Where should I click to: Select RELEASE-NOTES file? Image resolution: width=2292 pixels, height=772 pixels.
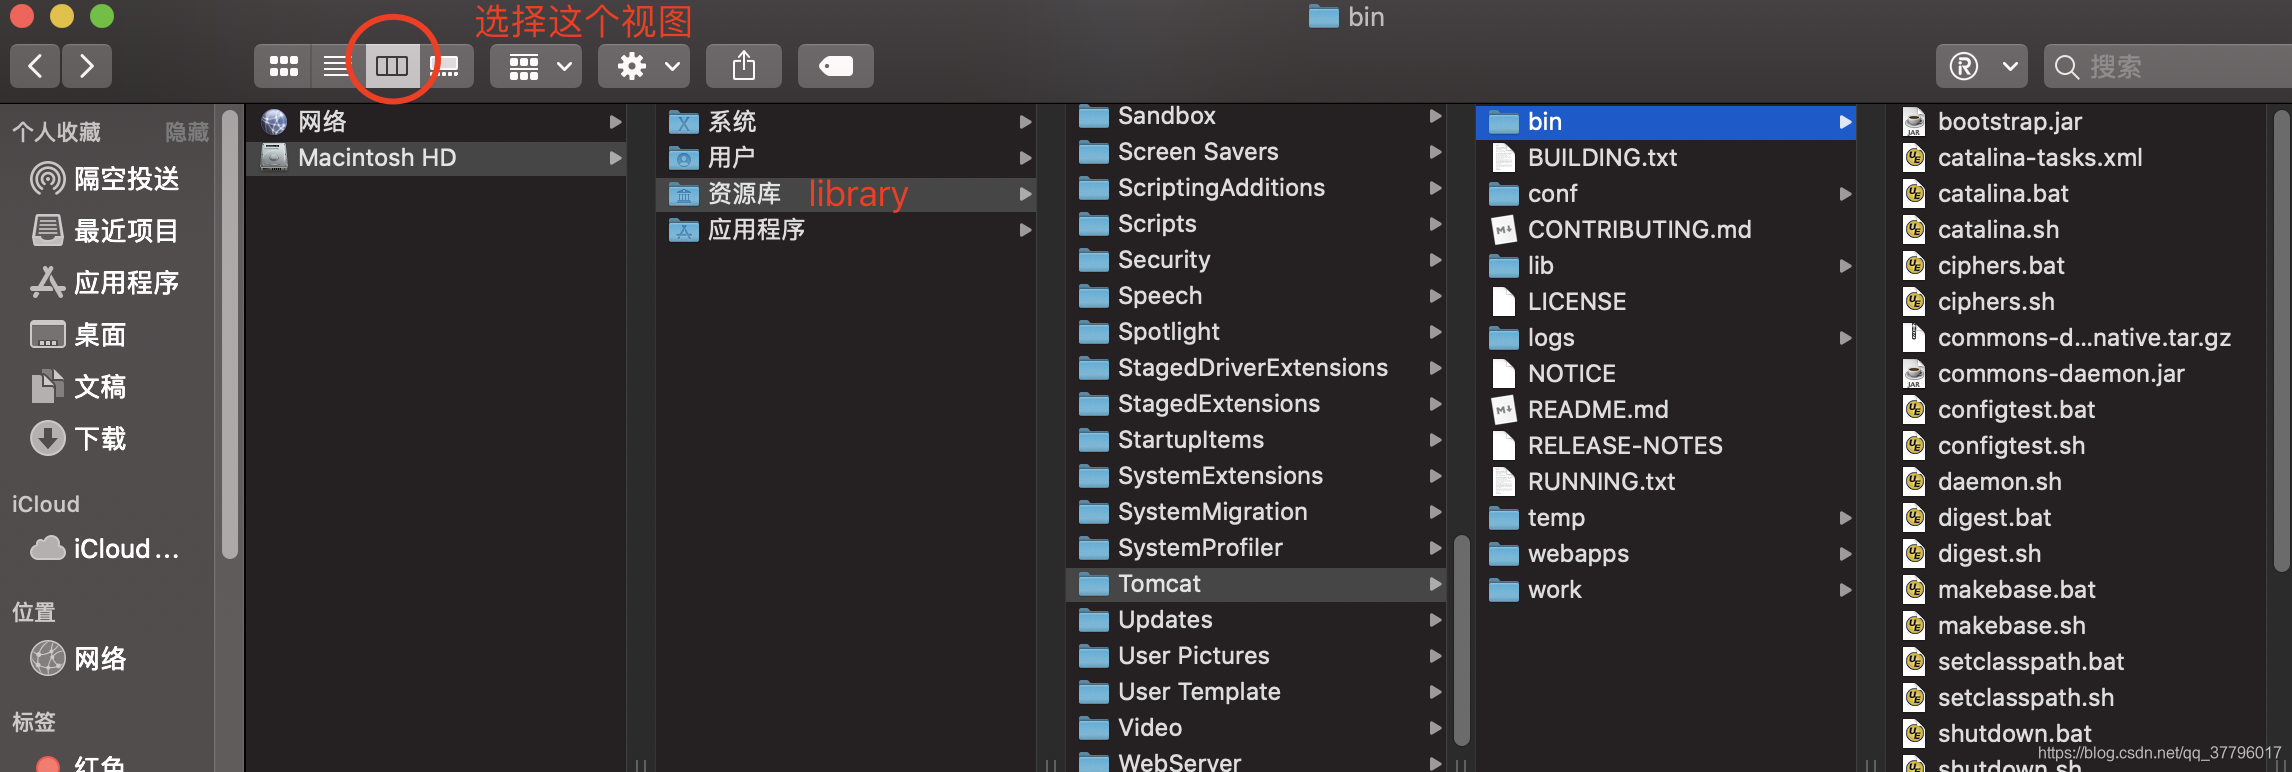pos(1666,446)
